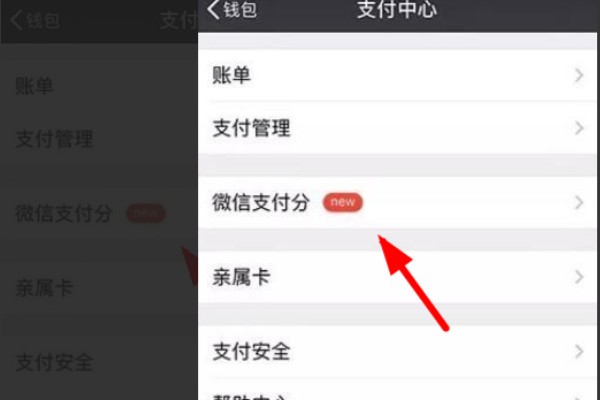Image resolution: width=600 pixels, height=400 pixels.
Task: Click the red new badge beside 微信支付分
Action: [342, 202]
